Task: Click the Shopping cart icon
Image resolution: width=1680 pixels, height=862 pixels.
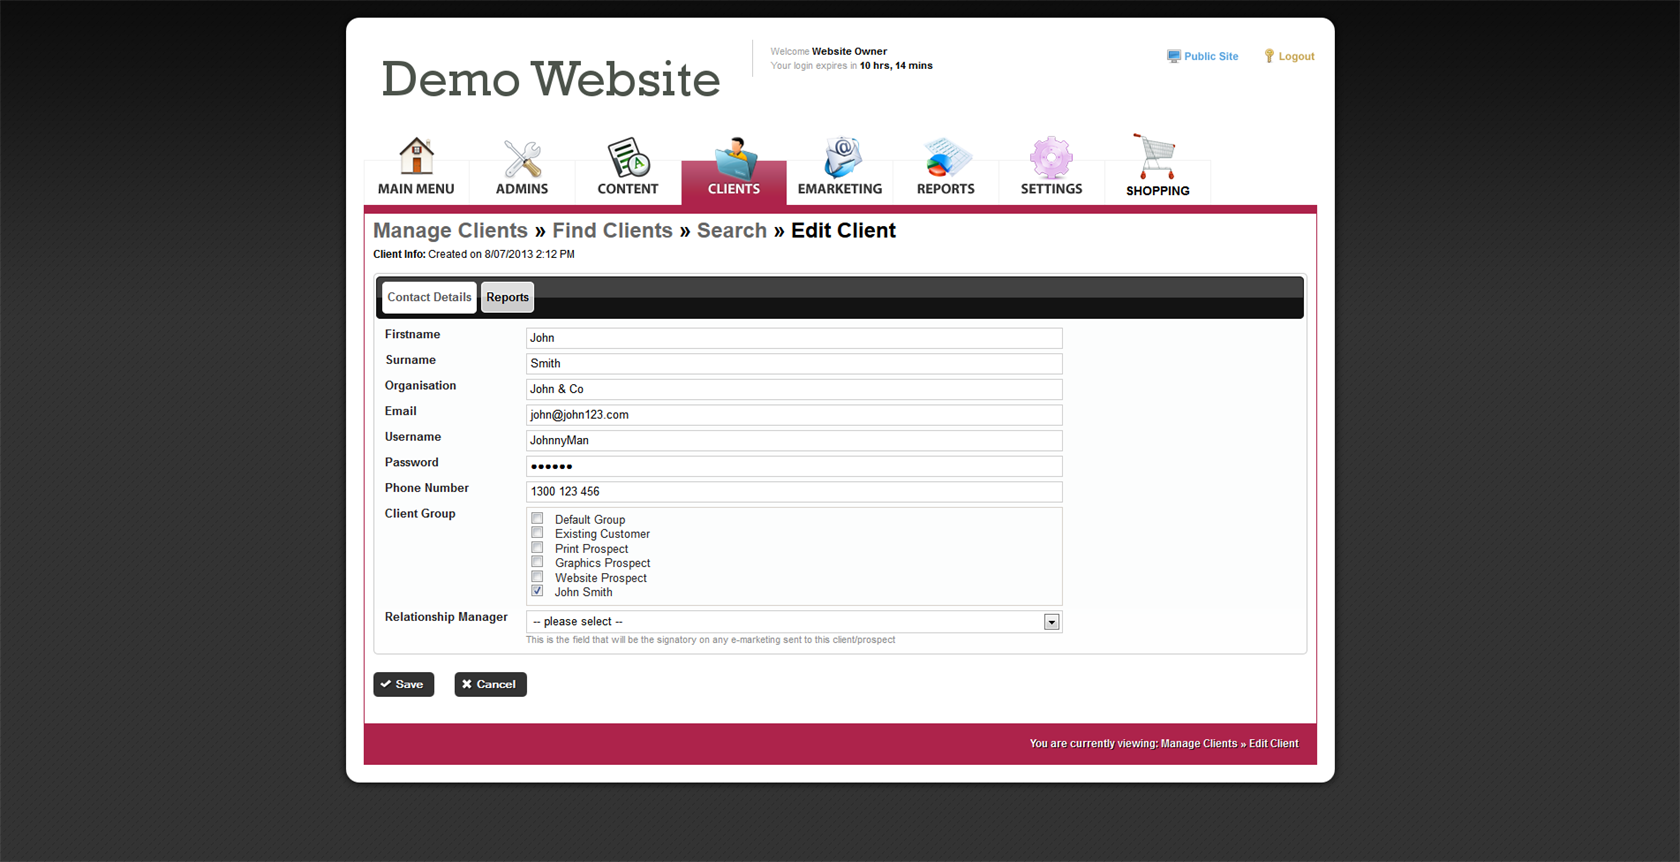Action: (1157, 157)
